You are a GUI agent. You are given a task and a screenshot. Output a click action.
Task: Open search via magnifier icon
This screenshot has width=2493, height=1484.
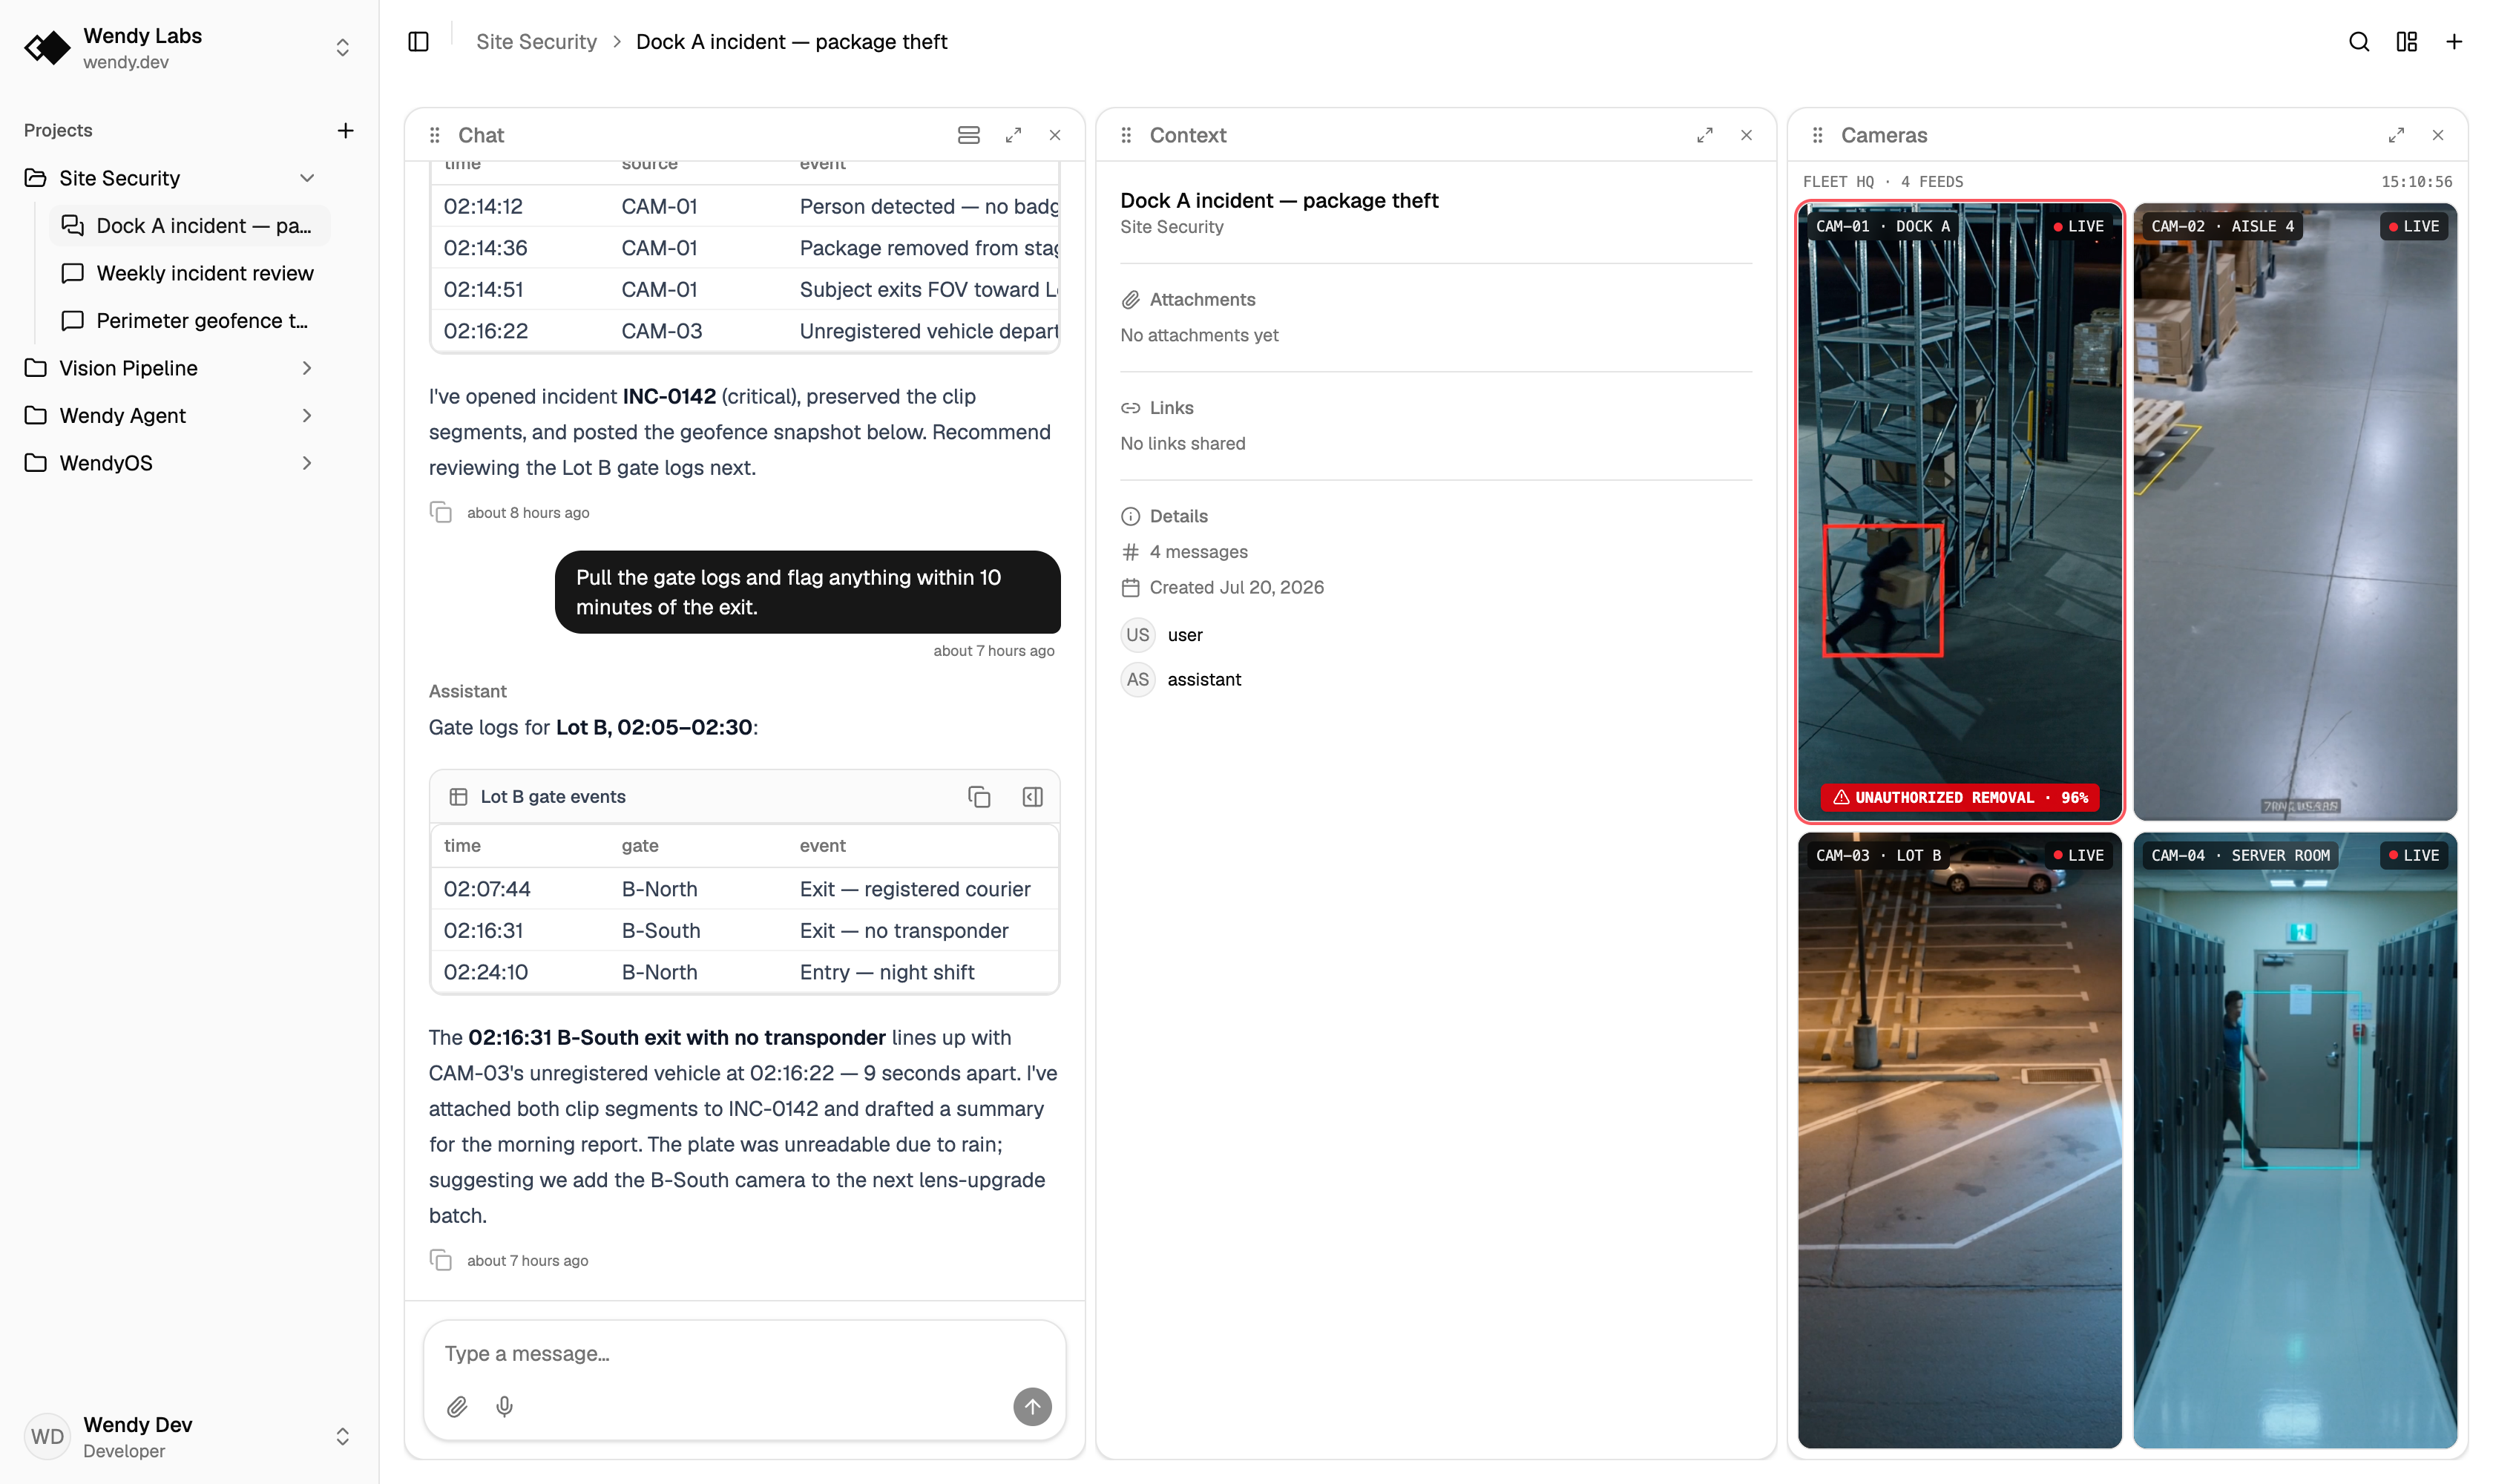[x=2358, y=42]
